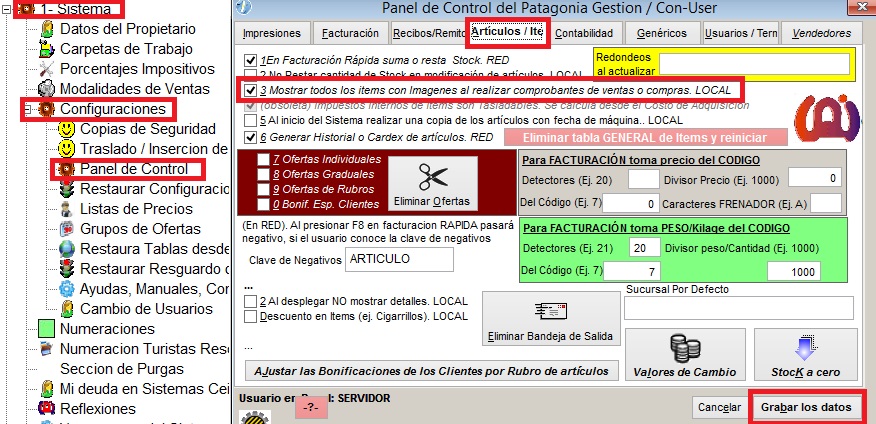Click the Reflexiones icon
Image resolution: width=876 pixels, height=424 pixels.
pyautogui.click(x=47, y=408)
